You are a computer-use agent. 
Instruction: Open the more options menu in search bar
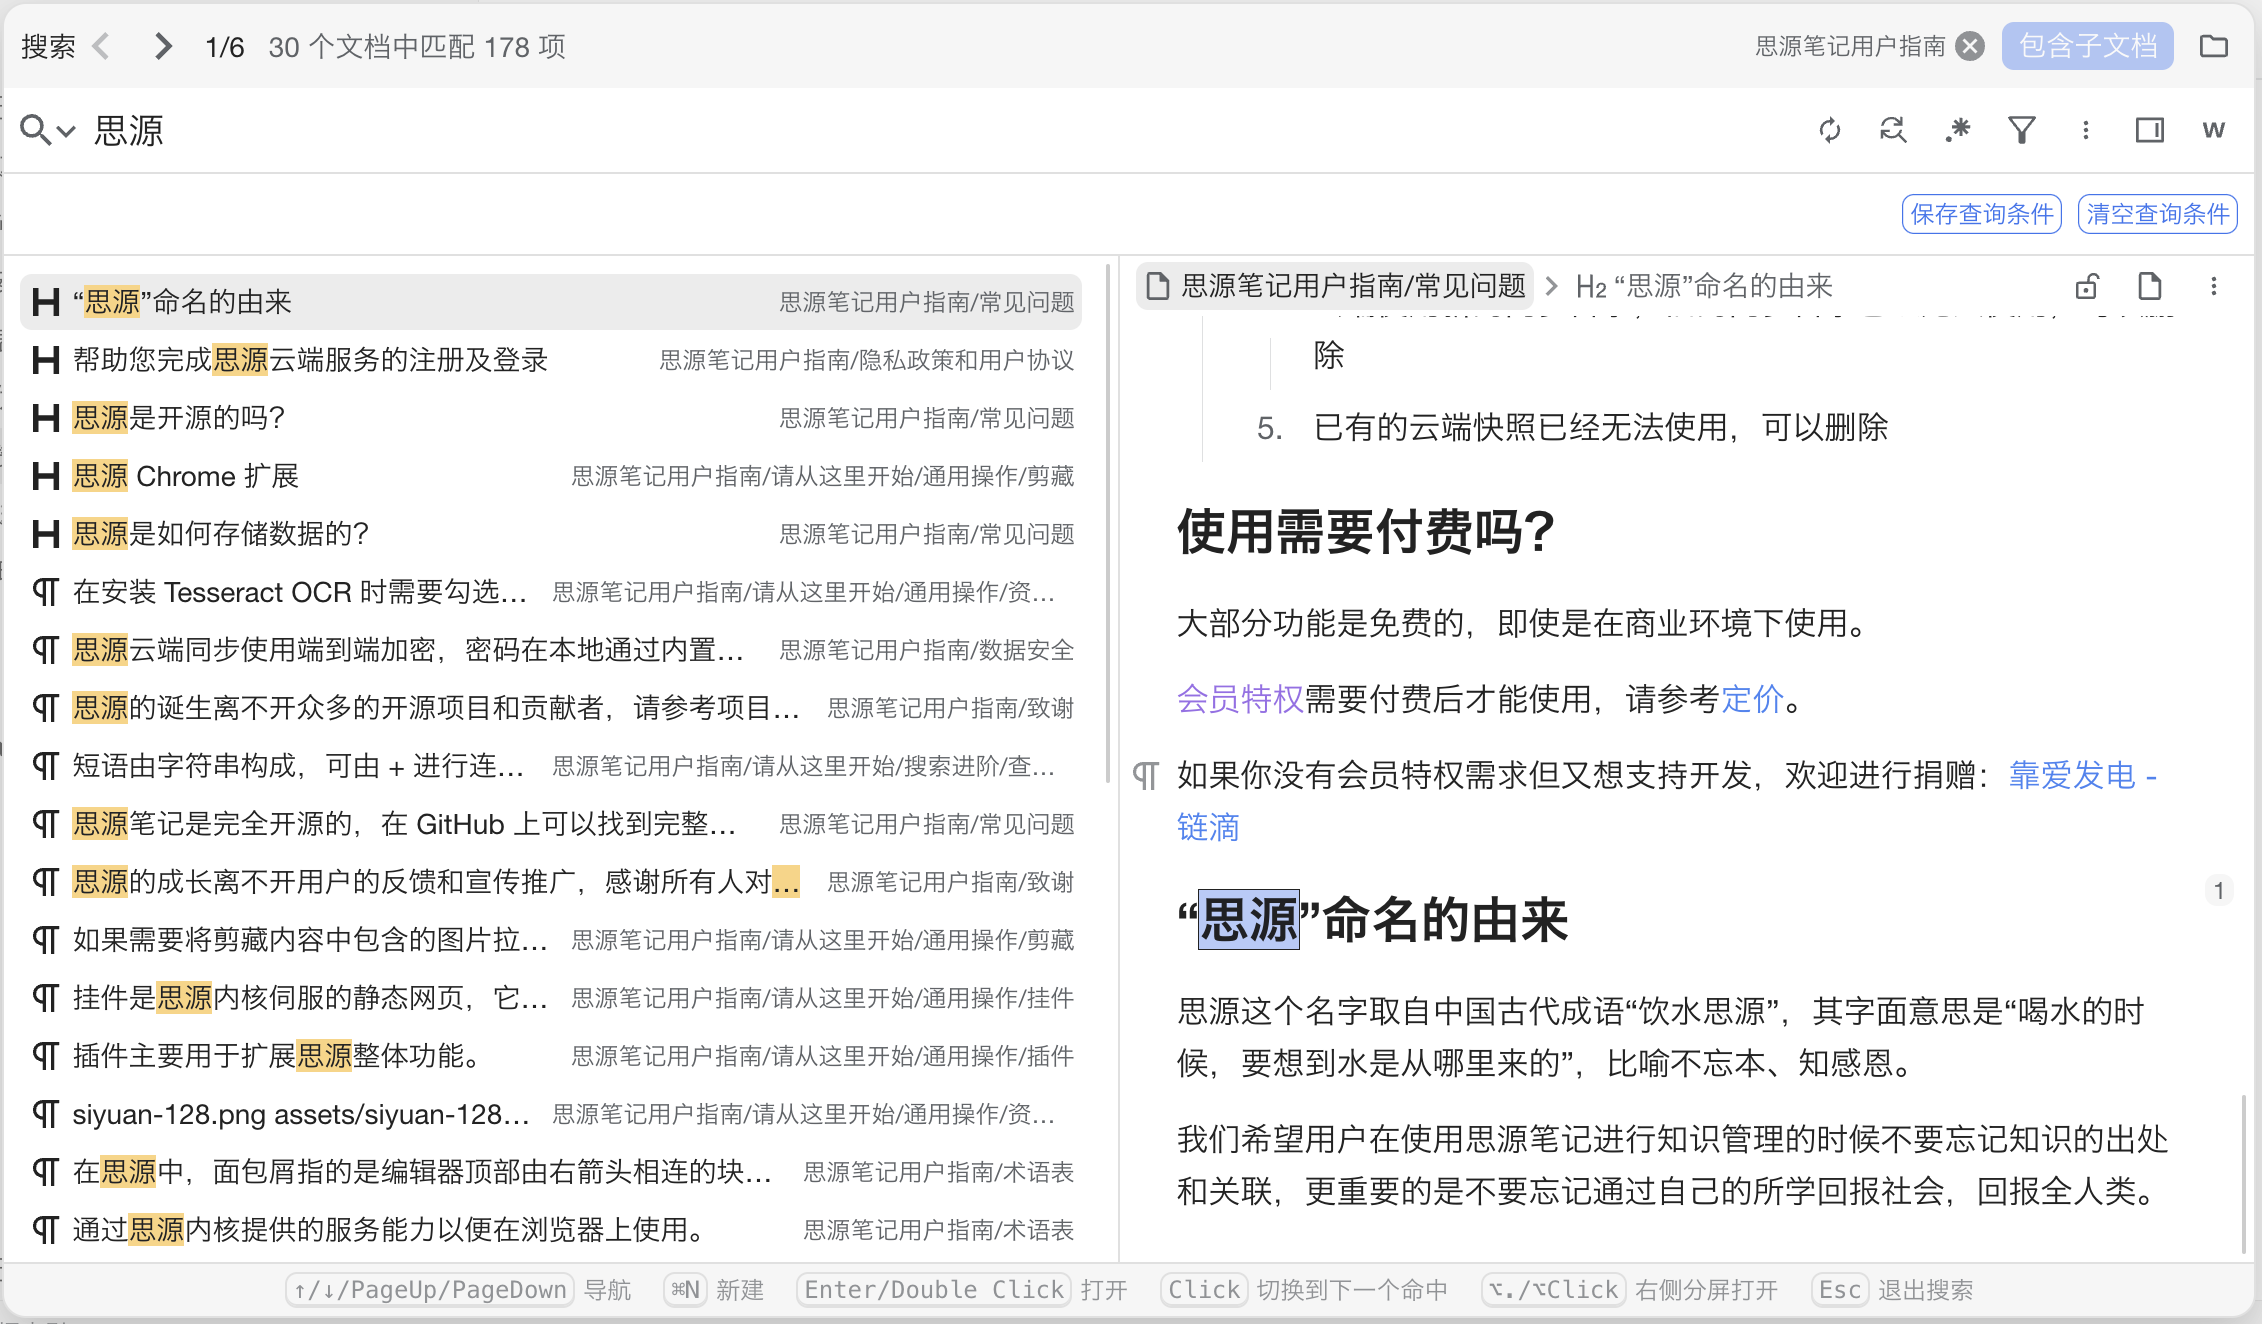(x=2085, y=130)
